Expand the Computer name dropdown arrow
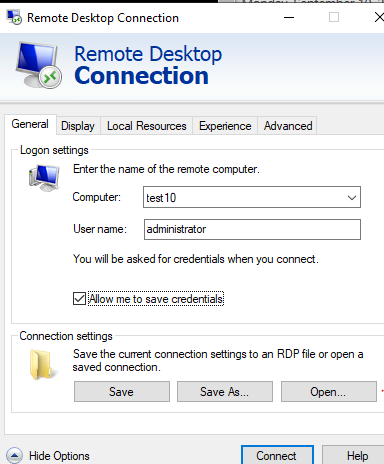Viewport: 384px width, 464px height. pos(352,197)
